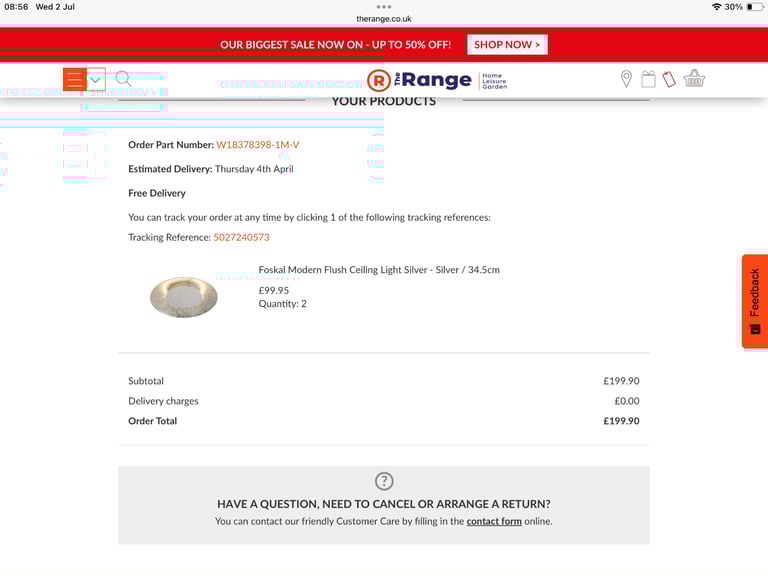The height and width of the screenshot is (576, 768).
Task: Click the Shop Now sale button
Action: (507, 45)
